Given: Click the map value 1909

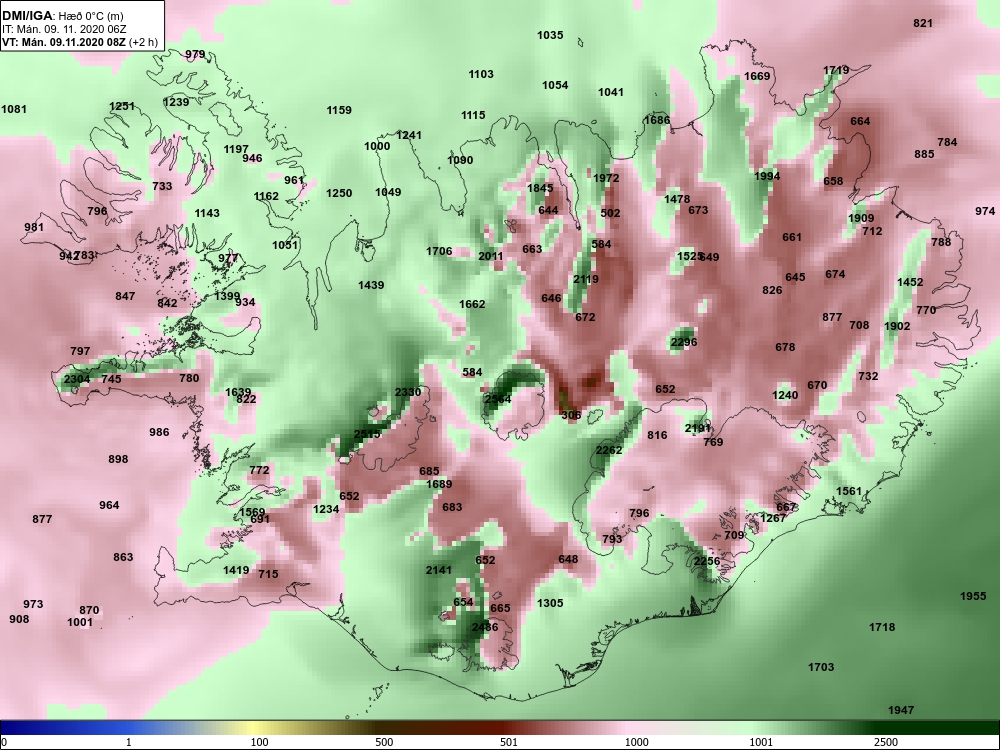Looking at the screenshot, I should point(861,218).
